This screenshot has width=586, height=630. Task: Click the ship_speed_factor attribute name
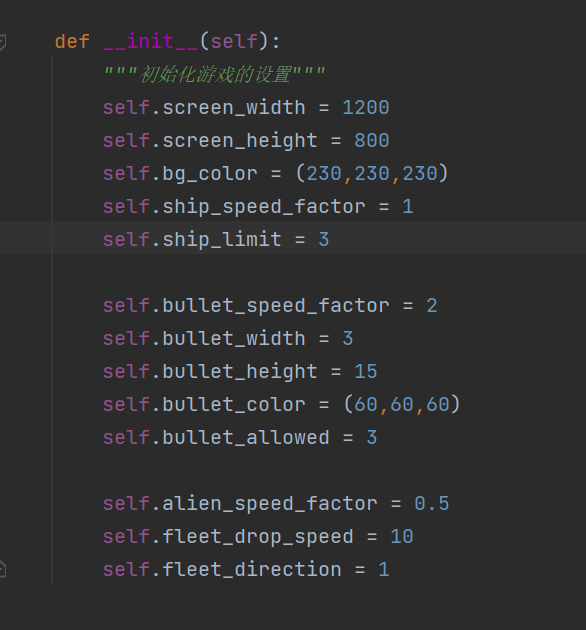264,207
